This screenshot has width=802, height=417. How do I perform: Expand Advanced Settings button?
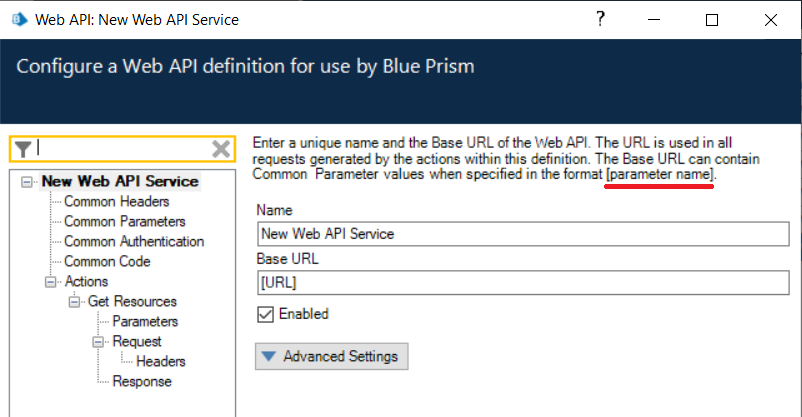click(x=331, y=356)
